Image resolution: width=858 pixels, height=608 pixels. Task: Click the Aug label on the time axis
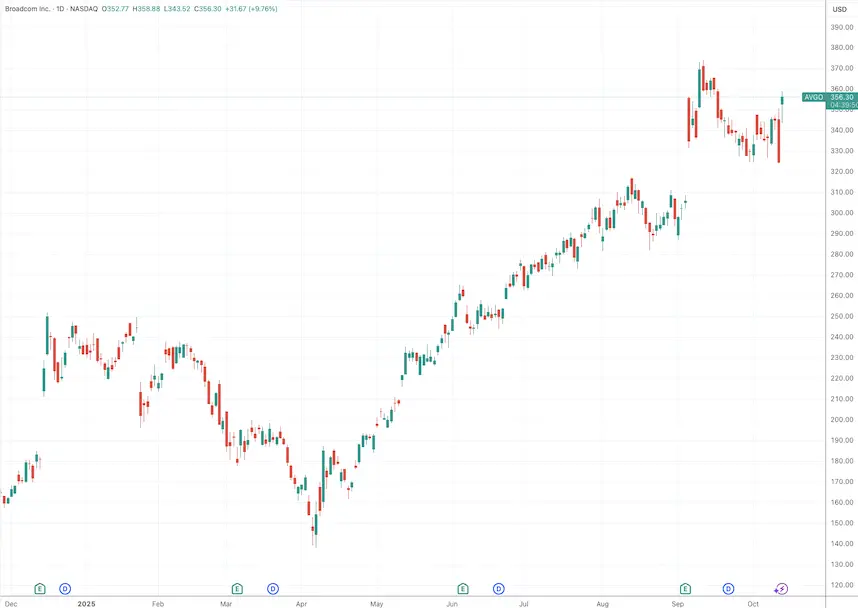coord(603,604)
